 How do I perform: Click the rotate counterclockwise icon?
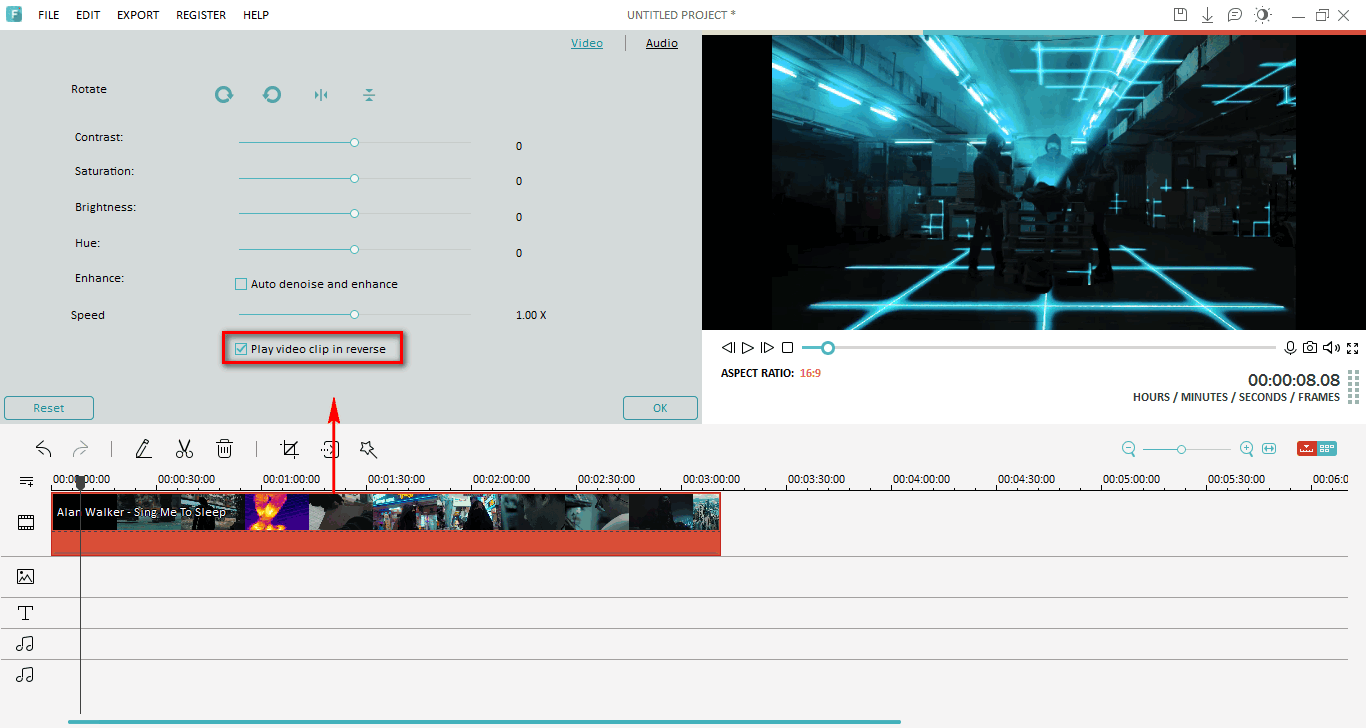point(272,95)
